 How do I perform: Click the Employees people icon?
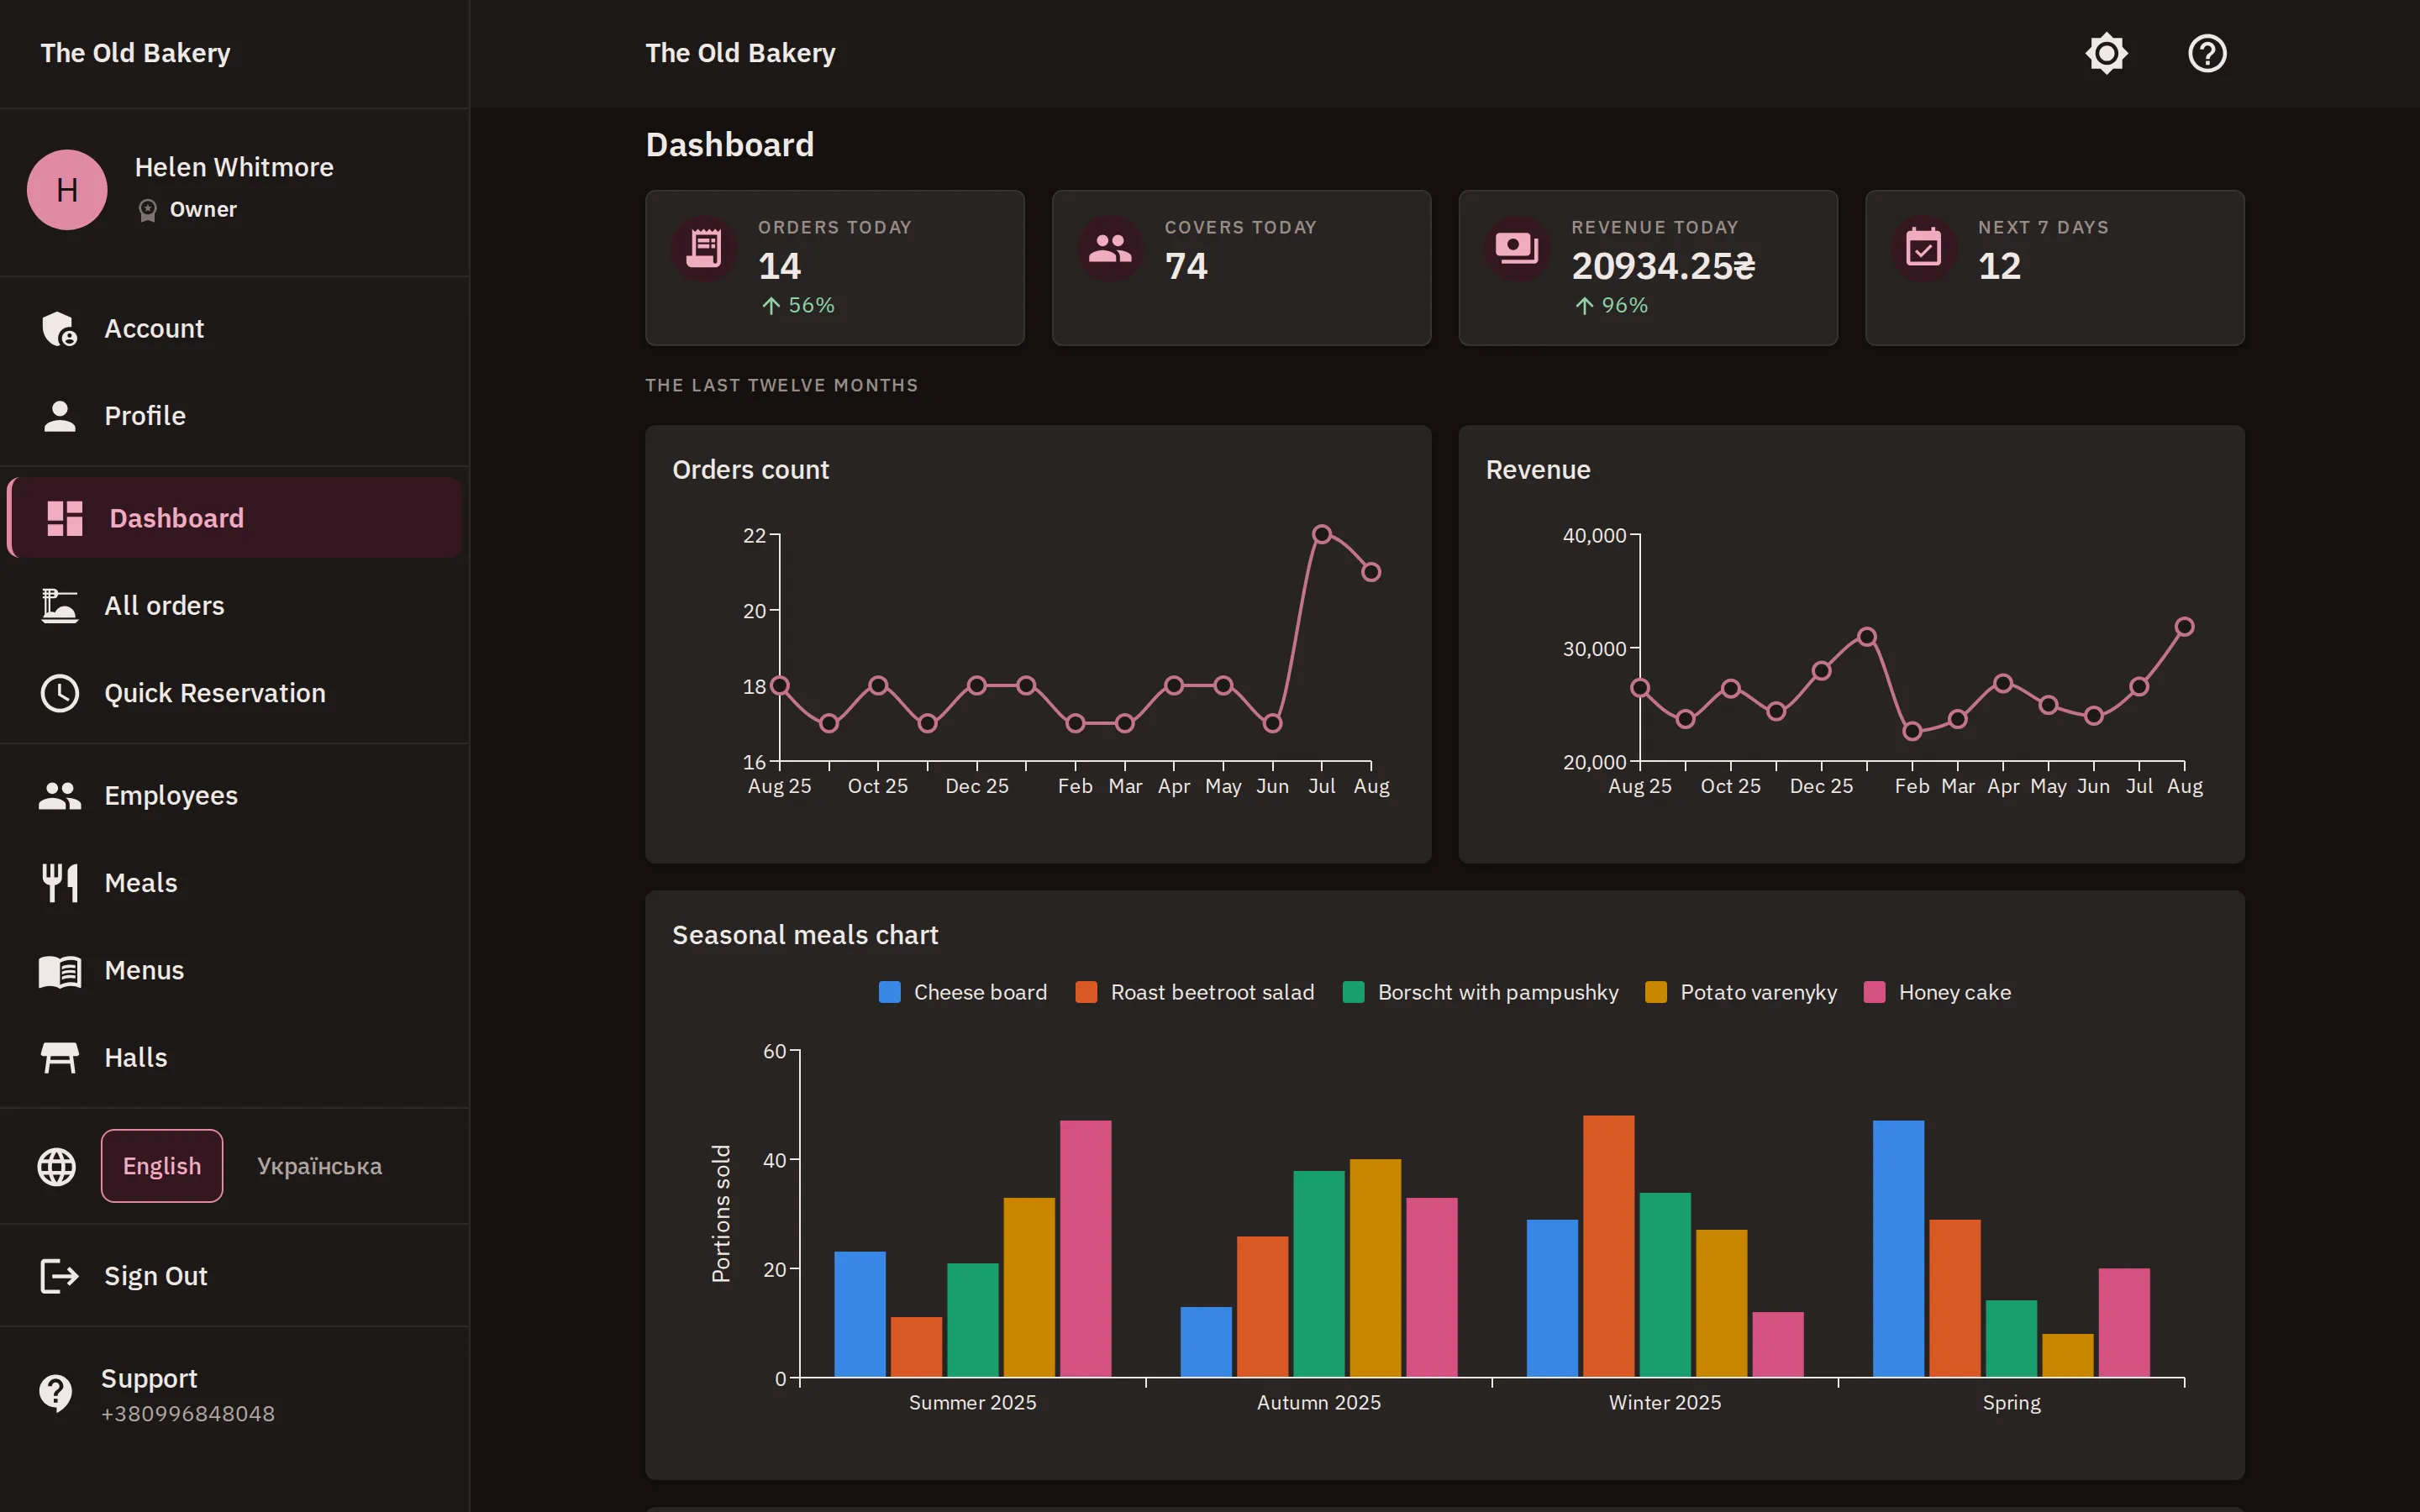pyautogui.click(x=60, y=796)
